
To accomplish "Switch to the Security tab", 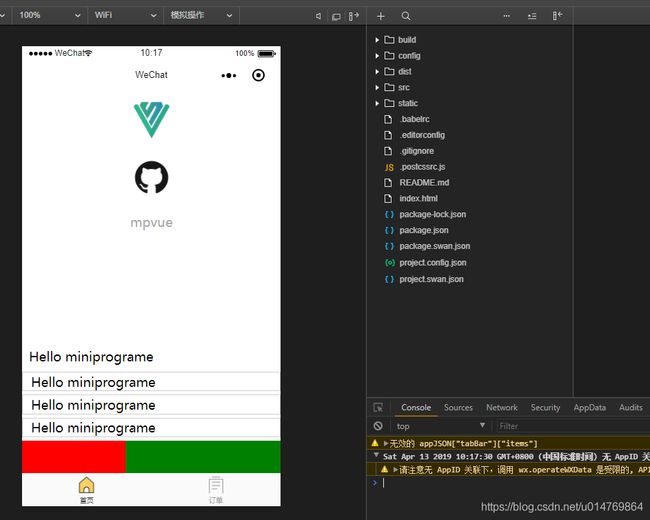I will pyautogui.click(x=545, y=408).
